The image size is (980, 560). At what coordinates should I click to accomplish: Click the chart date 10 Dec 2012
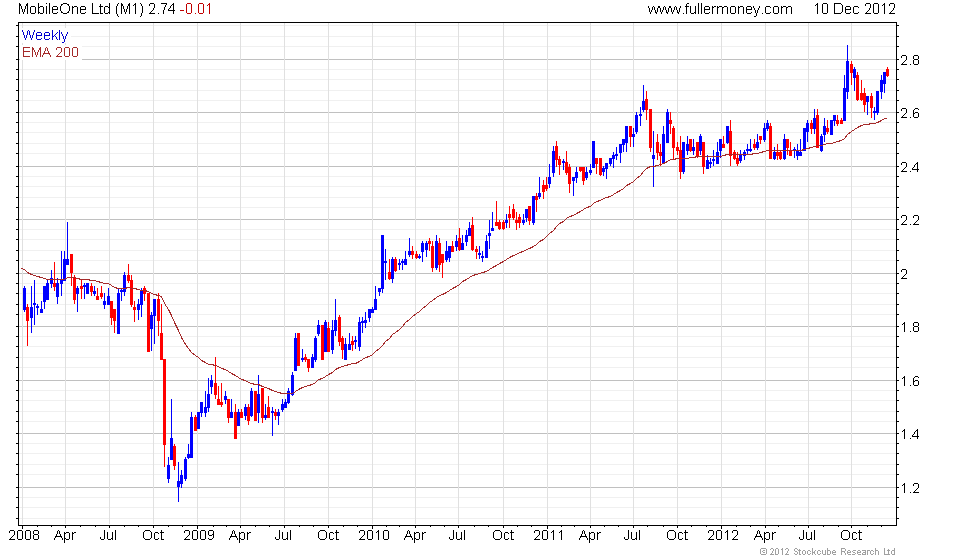click(x=854, y=9)
